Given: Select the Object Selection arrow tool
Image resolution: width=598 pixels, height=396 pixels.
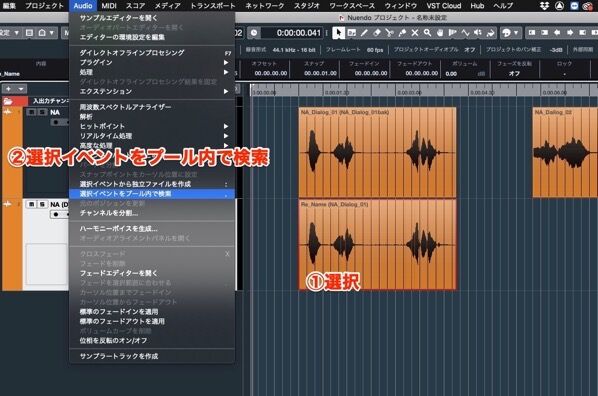Looking at the screenshot, I should click(x=338, y=33).
